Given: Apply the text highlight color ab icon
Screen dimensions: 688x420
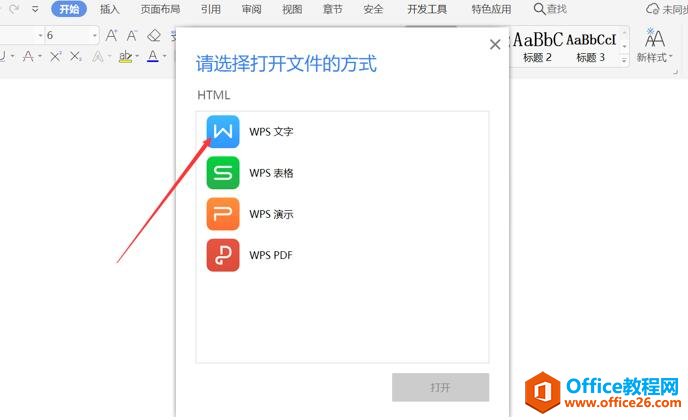Looking at the screenshot, I should [x=125, y=56].
